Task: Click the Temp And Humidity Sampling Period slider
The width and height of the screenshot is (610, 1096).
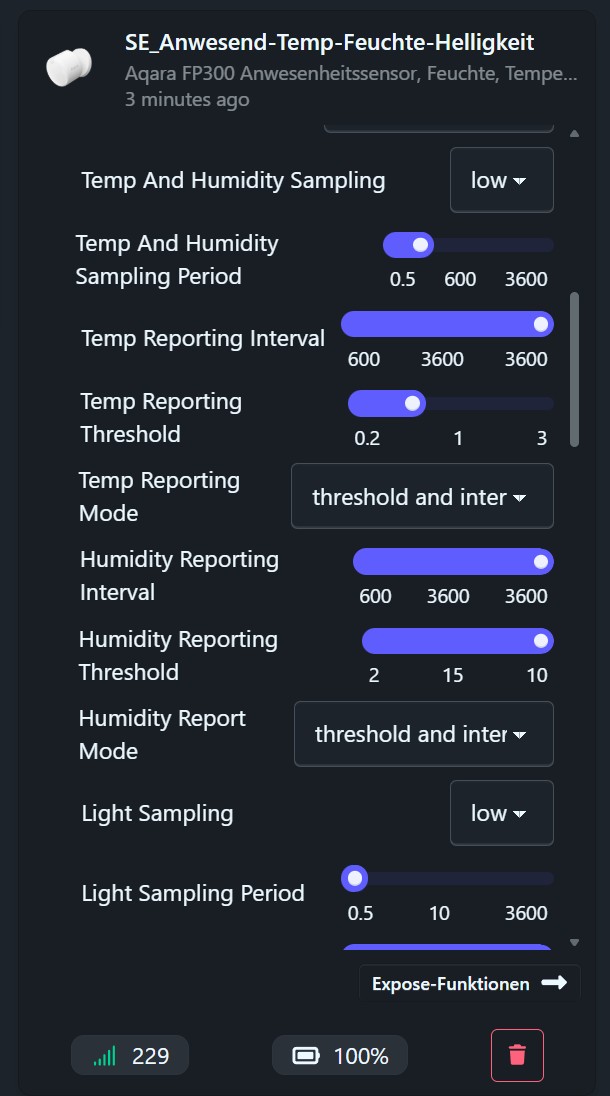Action: click(x=468, y=245)
